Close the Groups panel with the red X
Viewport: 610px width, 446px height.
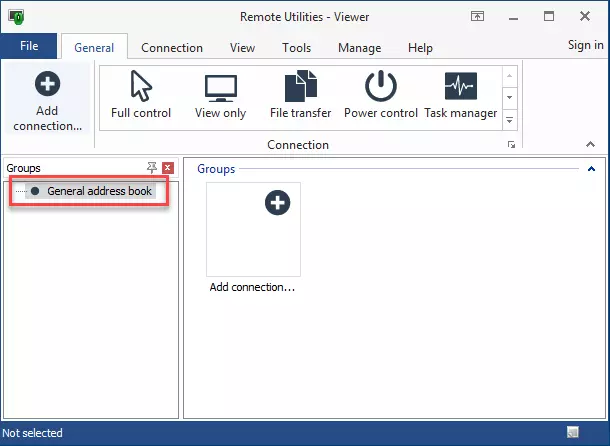click(x=168, y=168)
